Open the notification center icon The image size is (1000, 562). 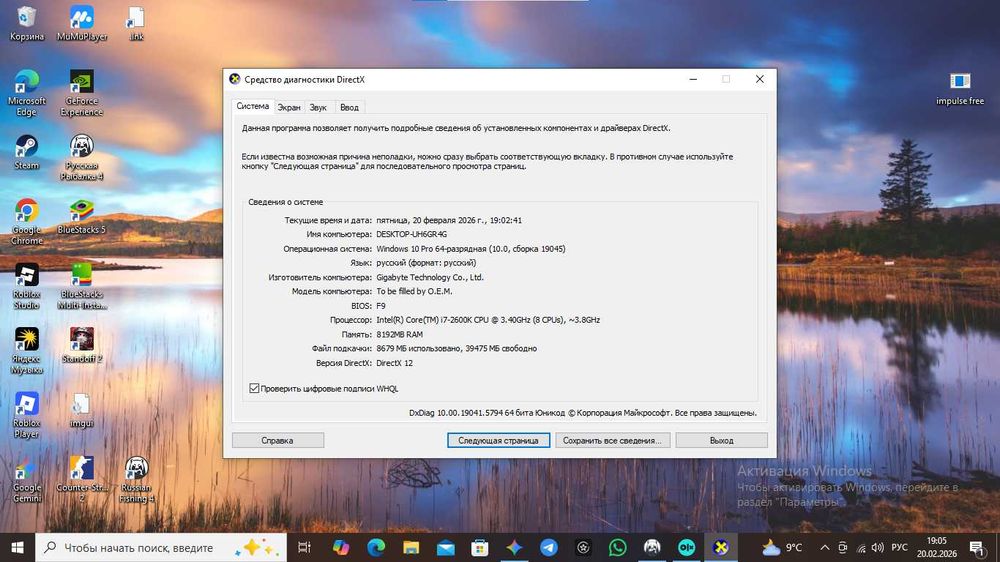tap(976, 547)
